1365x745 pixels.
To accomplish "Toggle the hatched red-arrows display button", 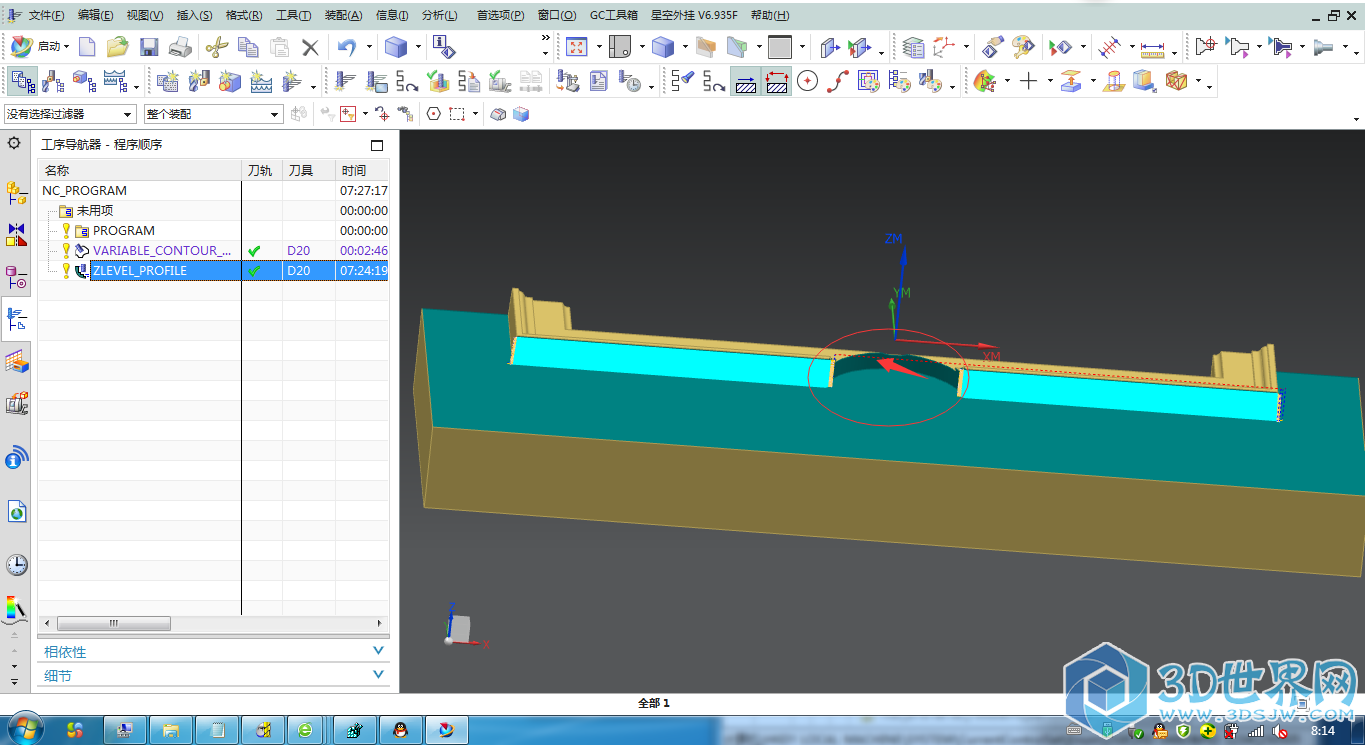I will (x=777, y=81).
